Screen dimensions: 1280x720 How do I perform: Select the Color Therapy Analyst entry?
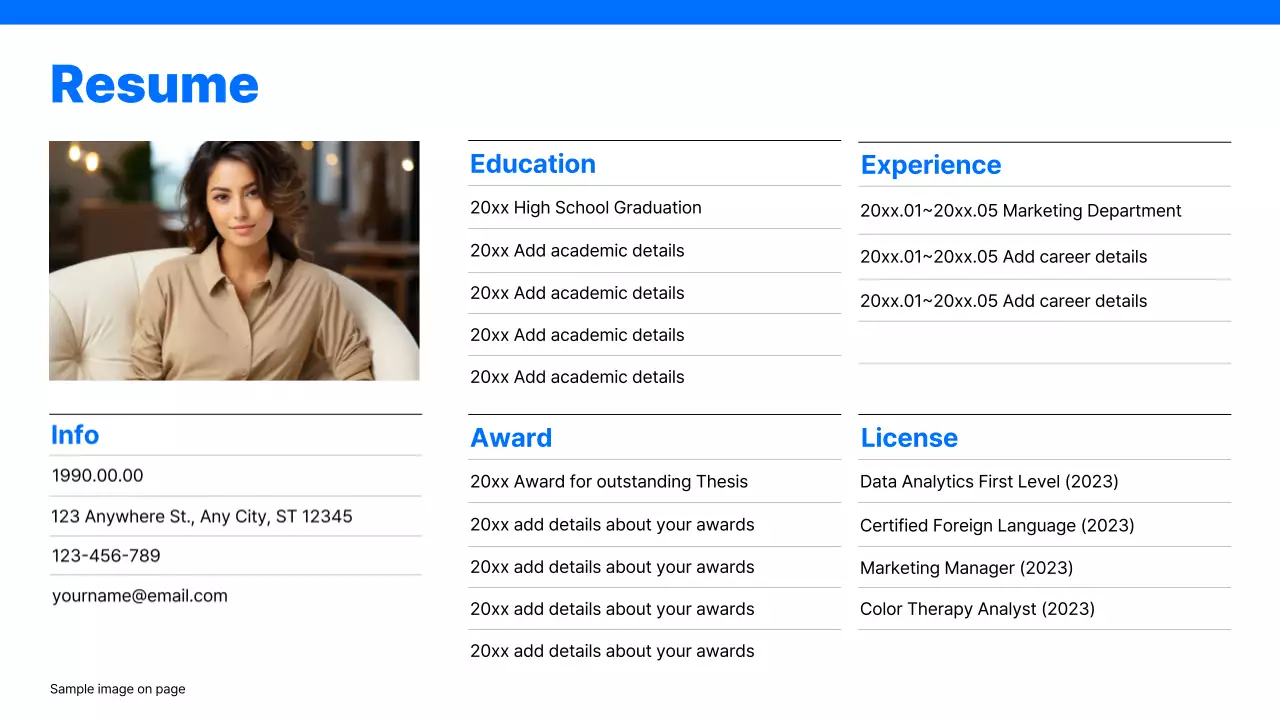point(977,608)
